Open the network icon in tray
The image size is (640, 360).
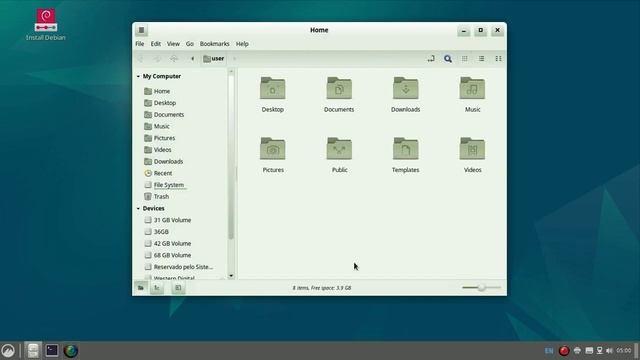tap(600, 351)
